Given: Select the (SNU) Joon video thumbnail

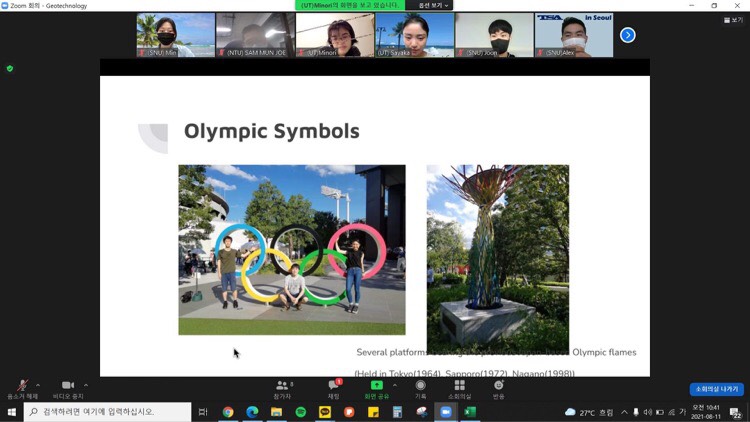Looking at the screenshot, I should point(494,35).
